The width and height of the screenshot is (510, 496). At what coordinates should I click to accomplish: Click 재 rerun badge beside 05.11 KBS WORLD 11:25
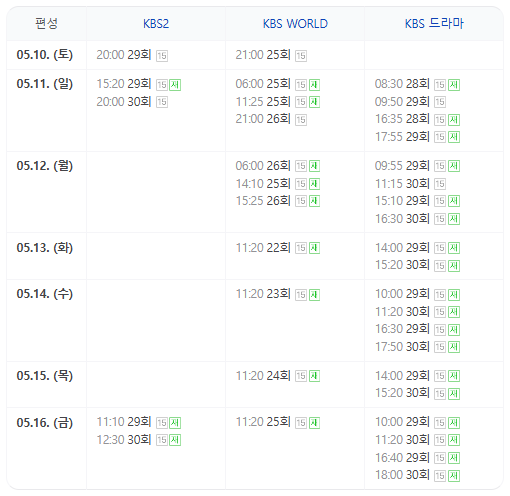pos(314,102)
